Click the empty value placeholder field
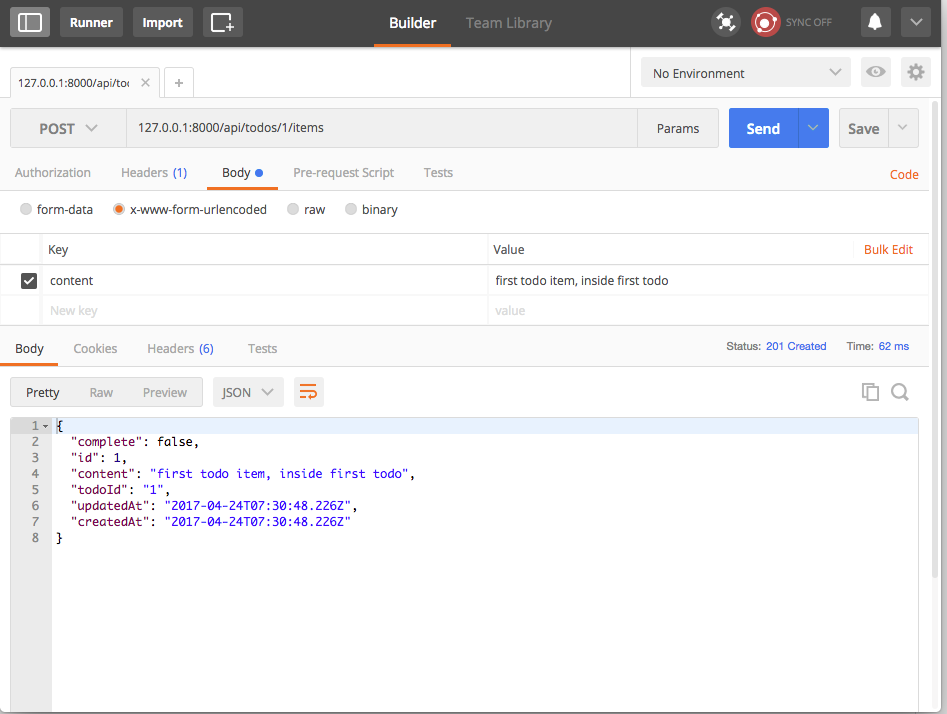 [x=708, y=310]
